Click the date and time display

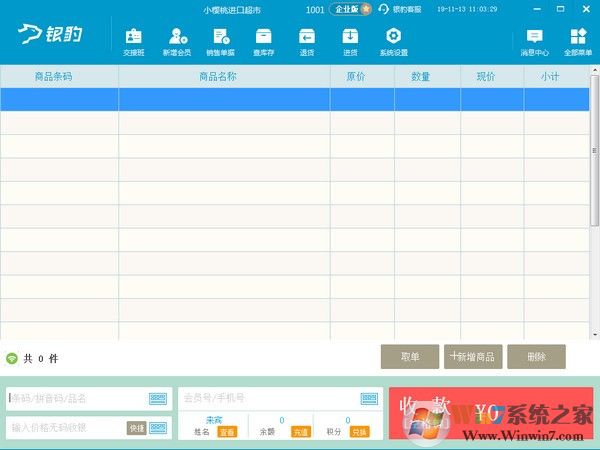pyautogui.click(x=467, y=9)
